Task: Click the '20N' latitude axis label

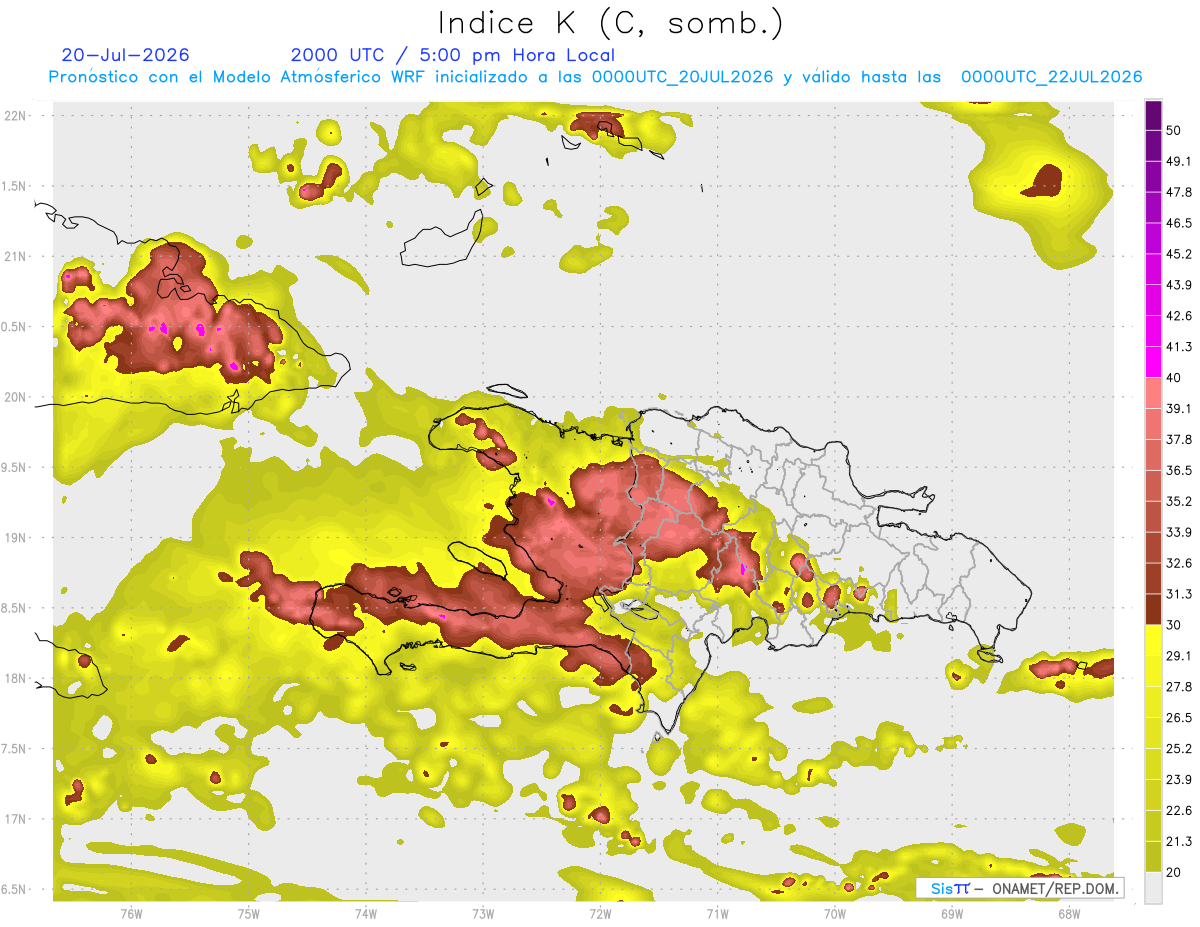Action: [x=16, y=397]
